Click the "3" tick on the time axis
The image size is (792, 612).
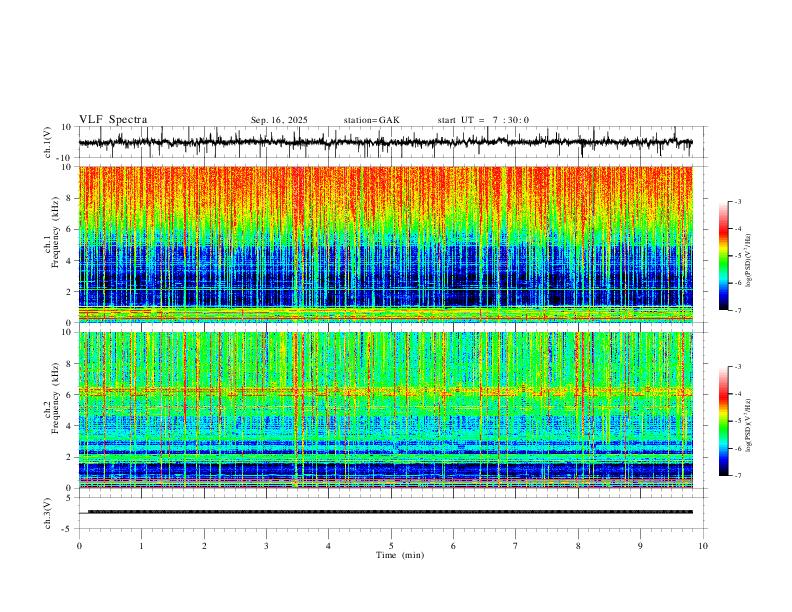(x=266, y=546)
